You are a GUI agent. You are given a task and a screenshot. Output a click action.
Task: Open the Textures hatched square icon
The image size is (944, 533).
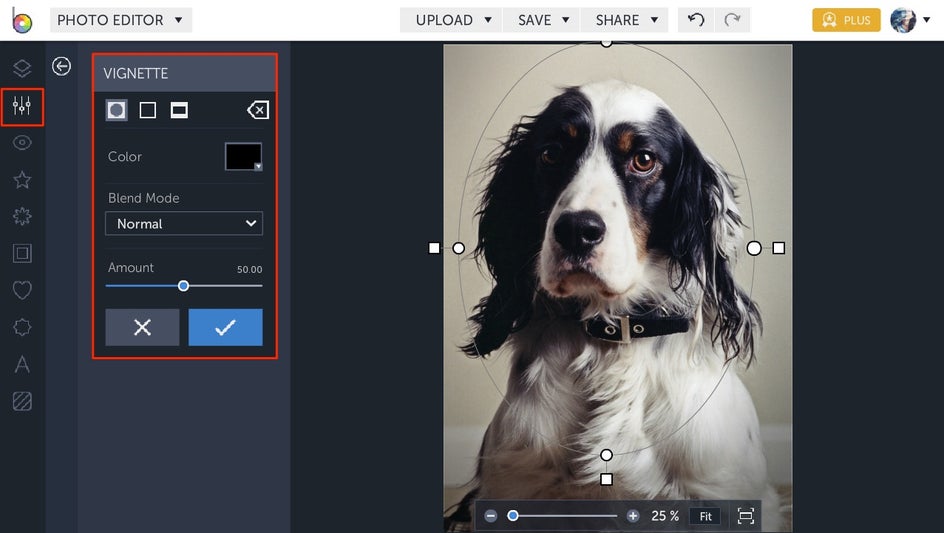tap(22, 401)
